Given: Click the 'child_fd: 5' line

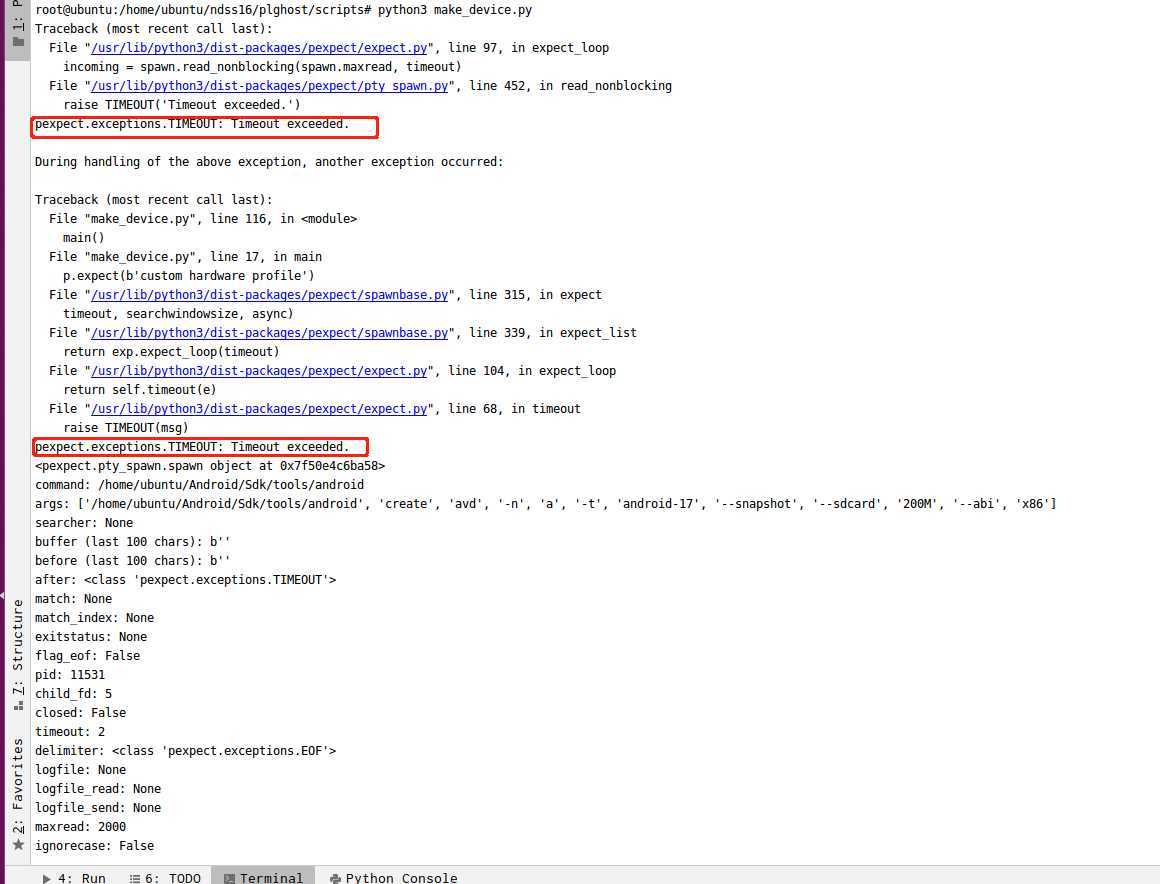Looking at the screenshot, I should [73, 694].
